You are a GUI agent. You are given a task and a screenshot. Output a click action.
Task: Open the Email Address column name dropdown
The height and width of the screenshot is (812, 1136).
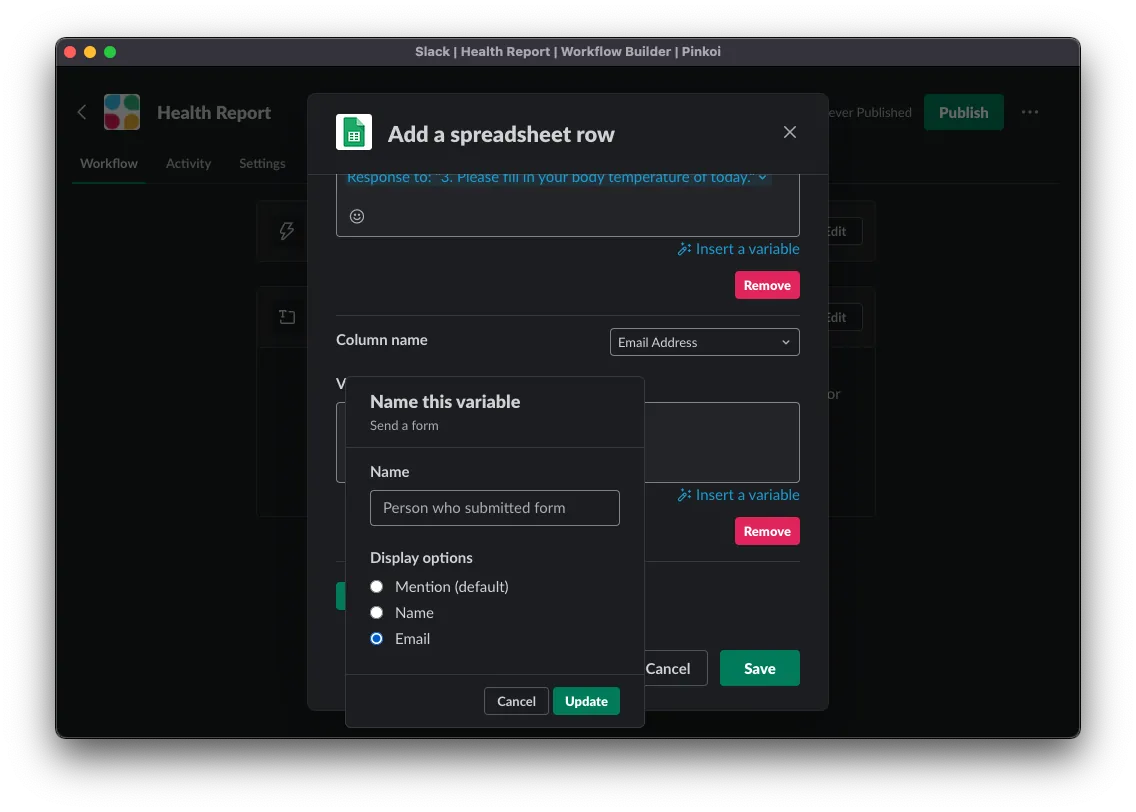[x=704, y=342]
